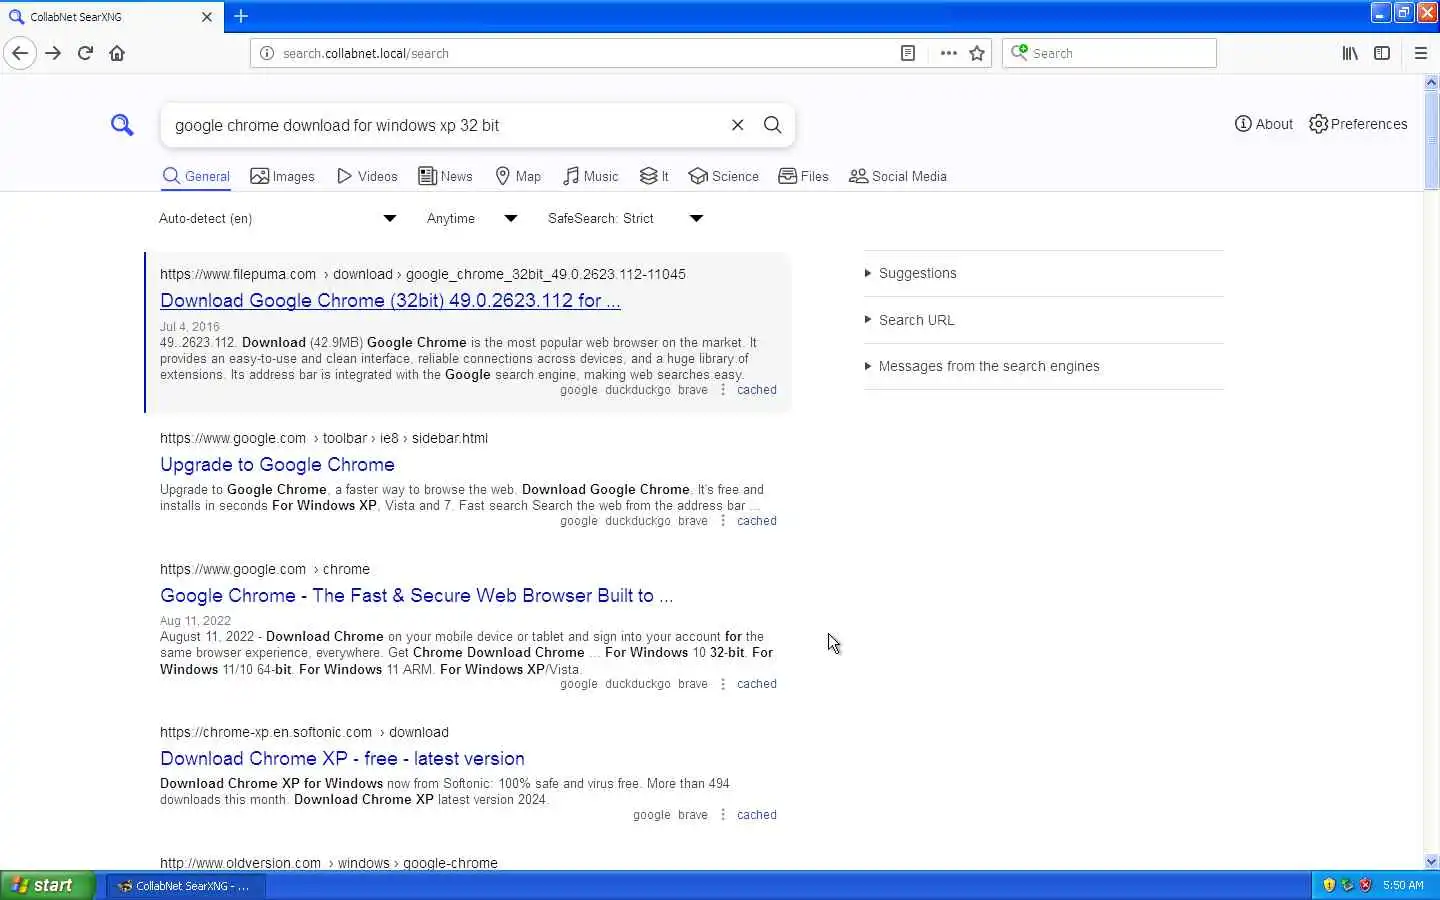The height and width of the screenshot is (900, 1440).
Task: Show sidebars icon in toolbar
Action: click(1382, 53)
